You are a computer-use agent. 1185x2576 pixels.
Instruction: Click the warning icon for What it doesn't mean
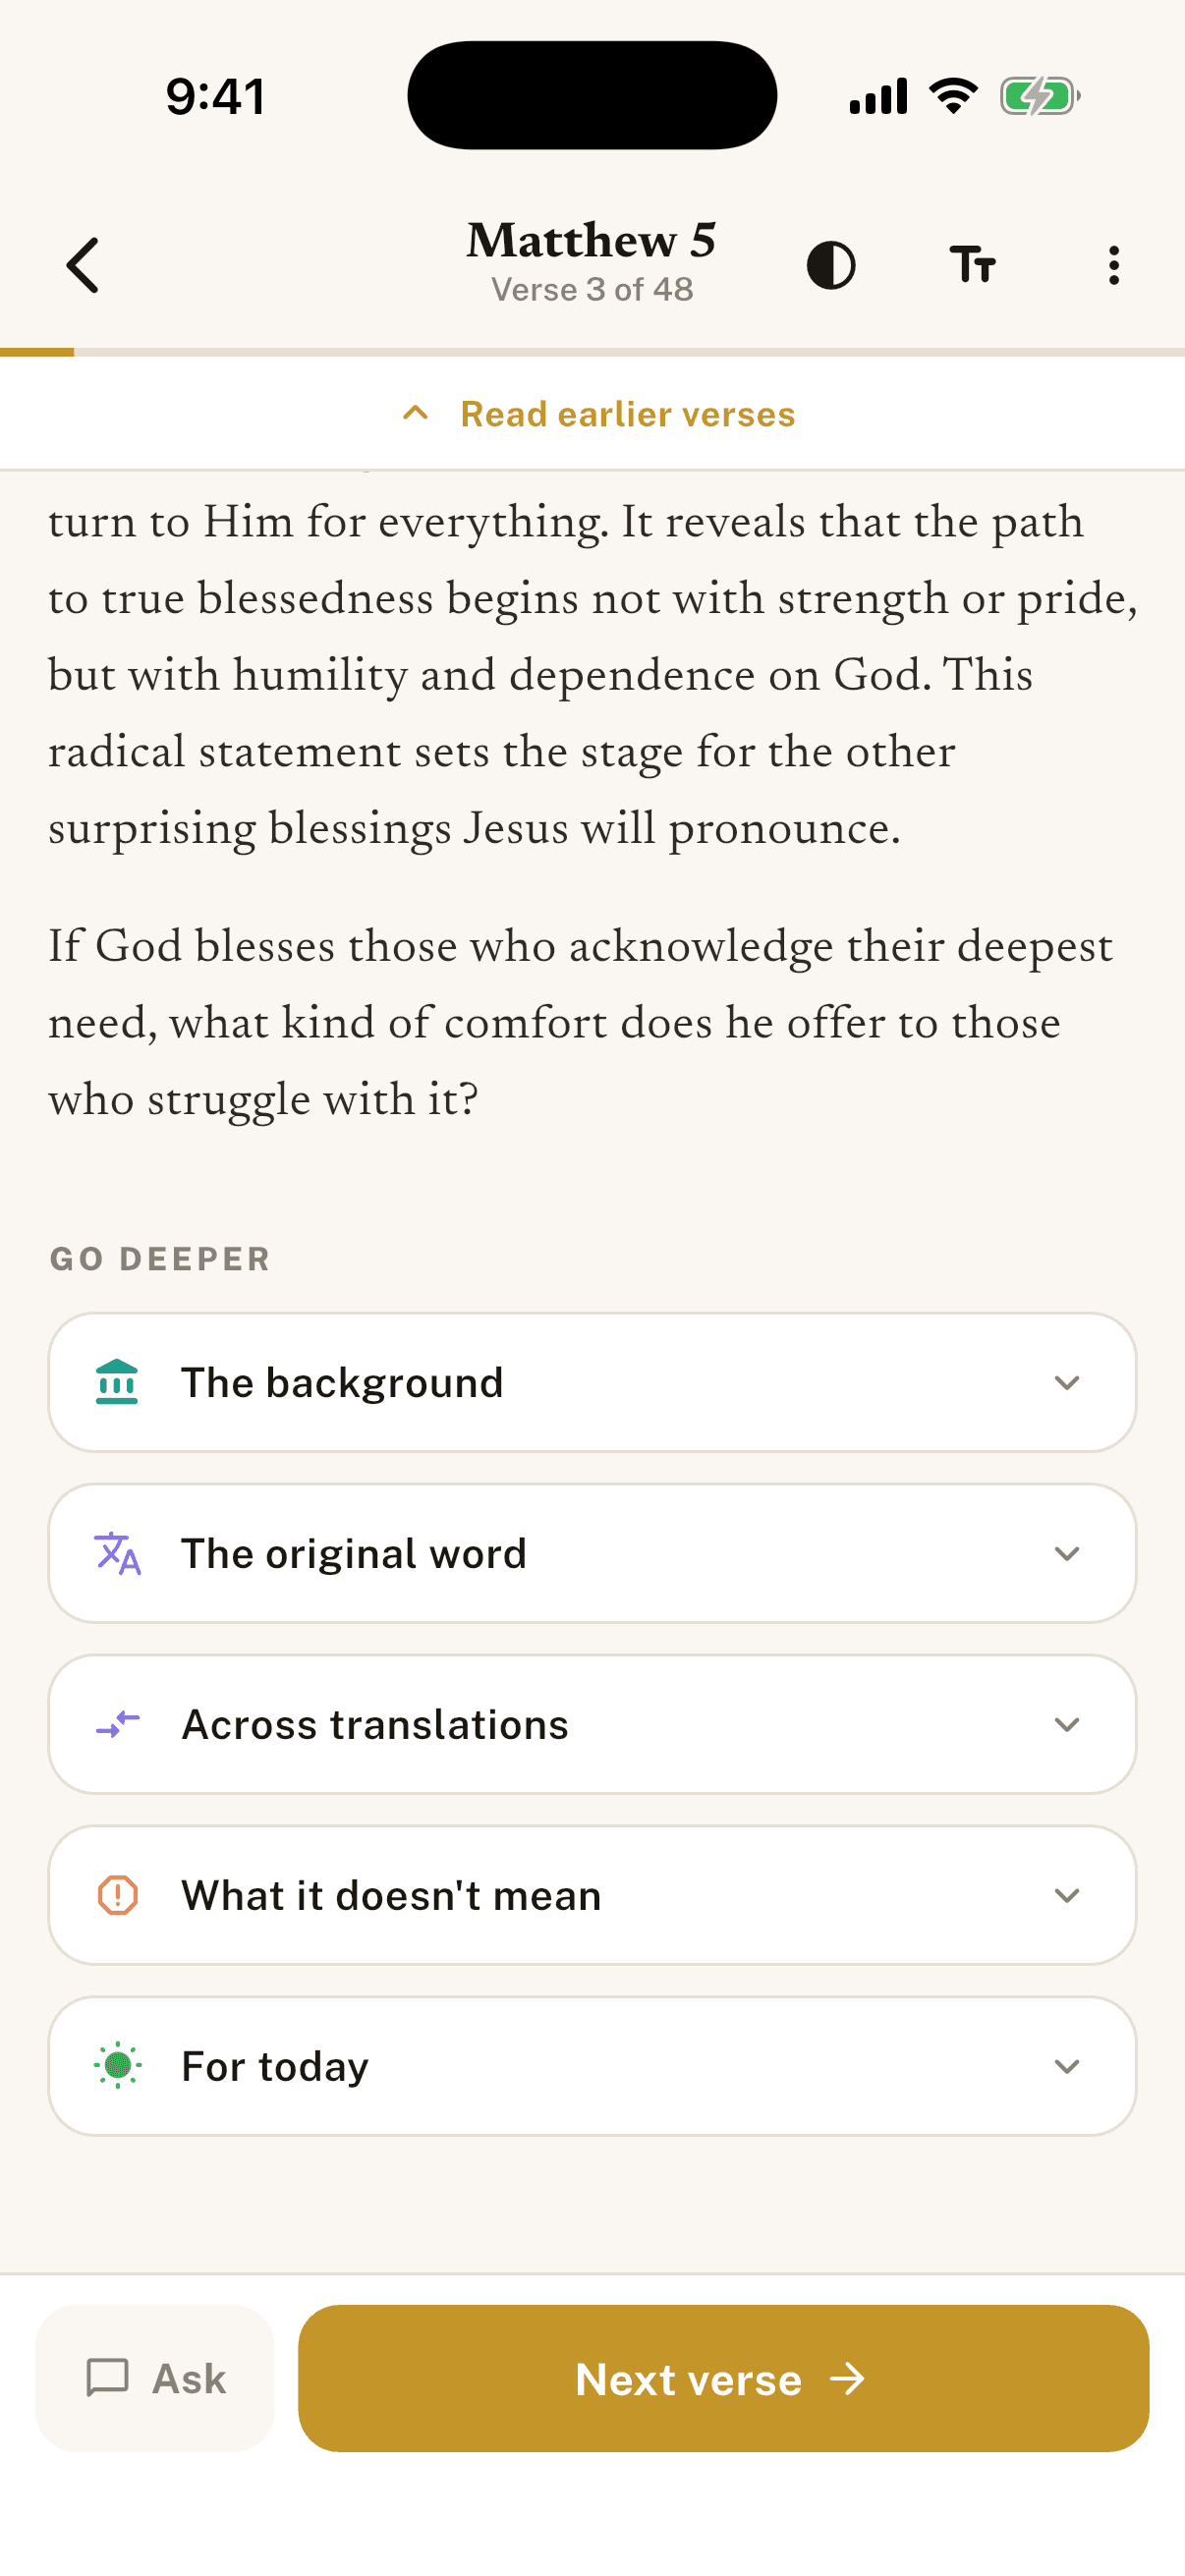pyautogui.click(x=117, y=1895)
